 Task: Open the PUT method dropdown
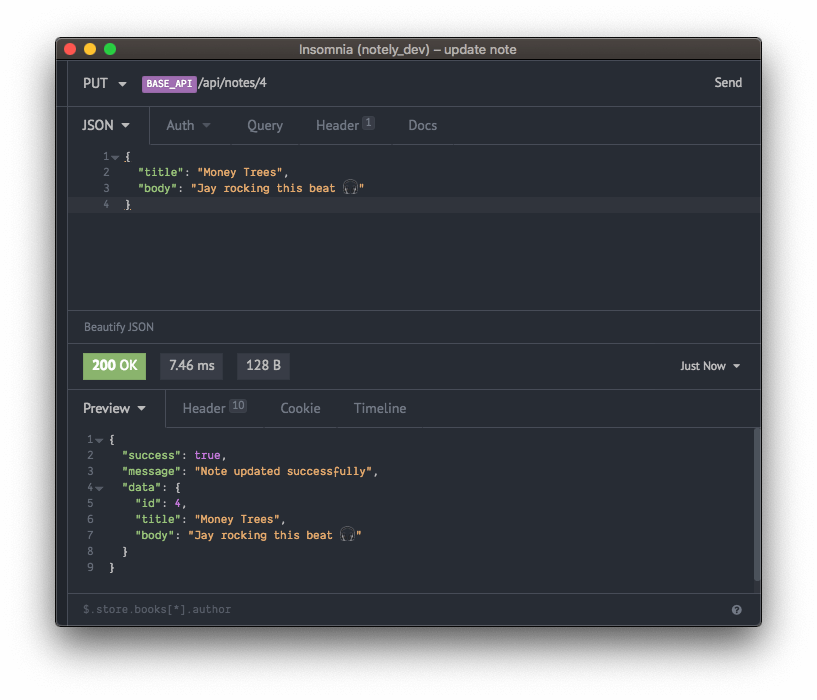104,83
